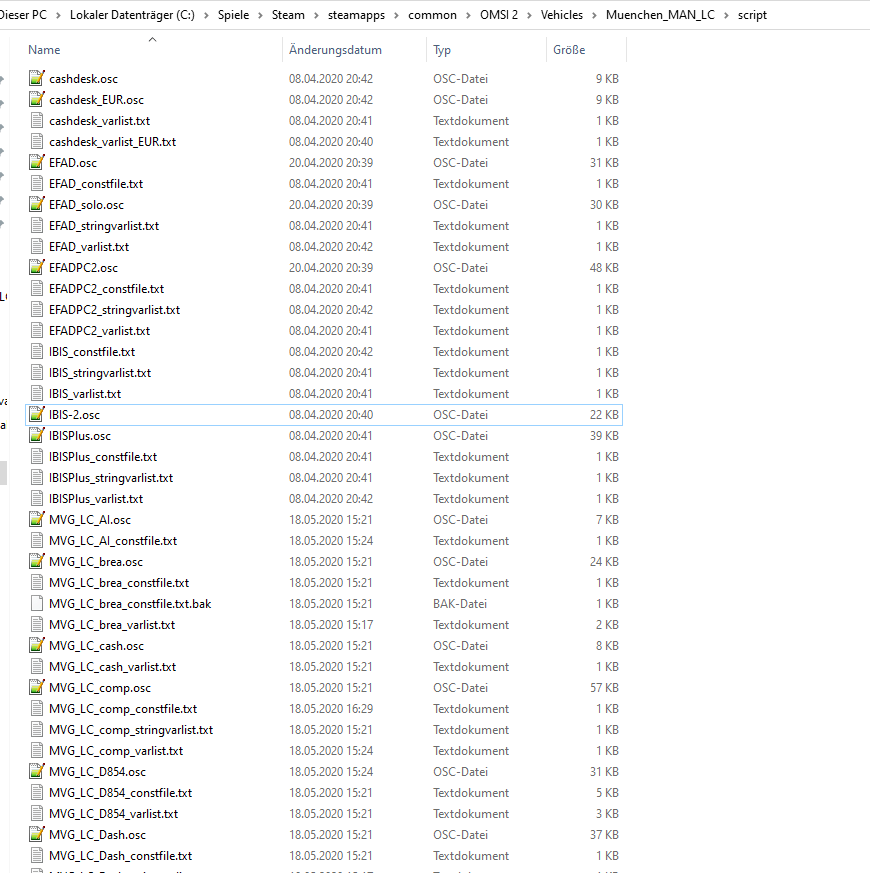
Task: Expand the breadcrumb chevron after Steam
Action: pyautogui.click(x=304, y=15)
